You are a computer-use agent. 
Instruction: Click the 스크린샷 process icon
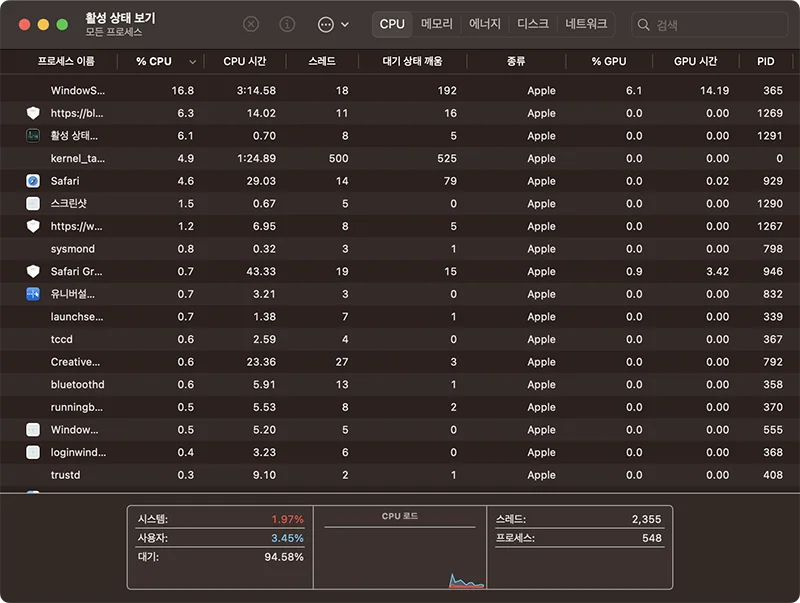(33, 204)
